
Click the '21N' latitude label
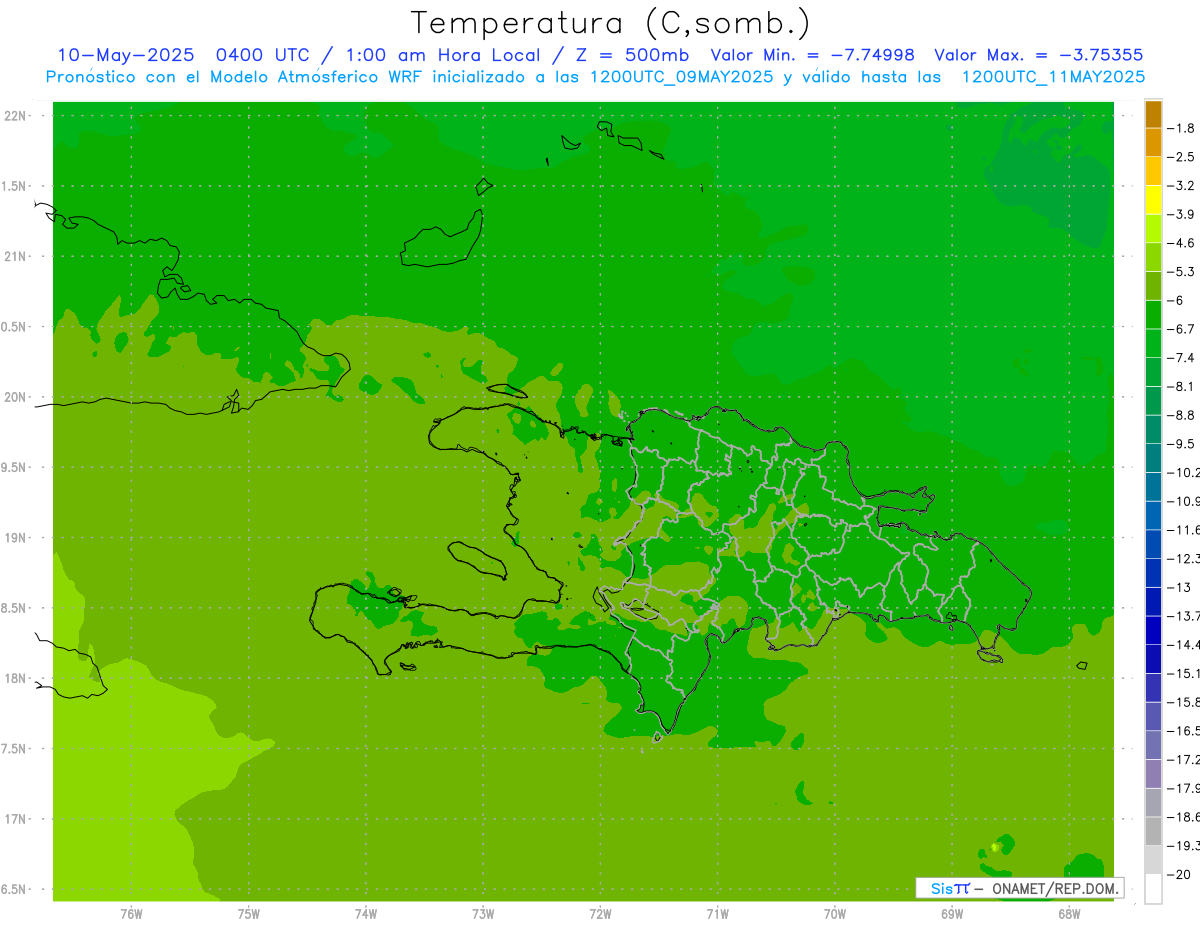click(17, 256)
